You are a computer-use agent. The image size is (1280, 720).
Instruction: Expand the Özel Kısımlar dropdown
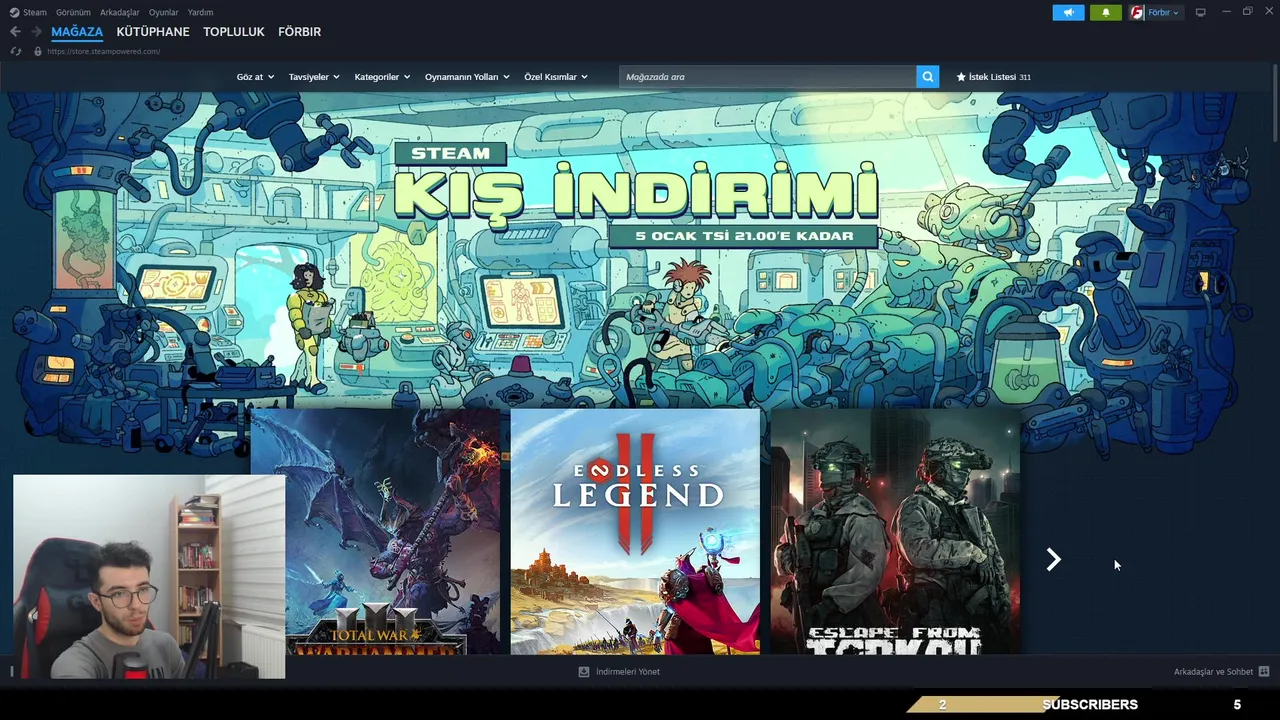point(556,77)
